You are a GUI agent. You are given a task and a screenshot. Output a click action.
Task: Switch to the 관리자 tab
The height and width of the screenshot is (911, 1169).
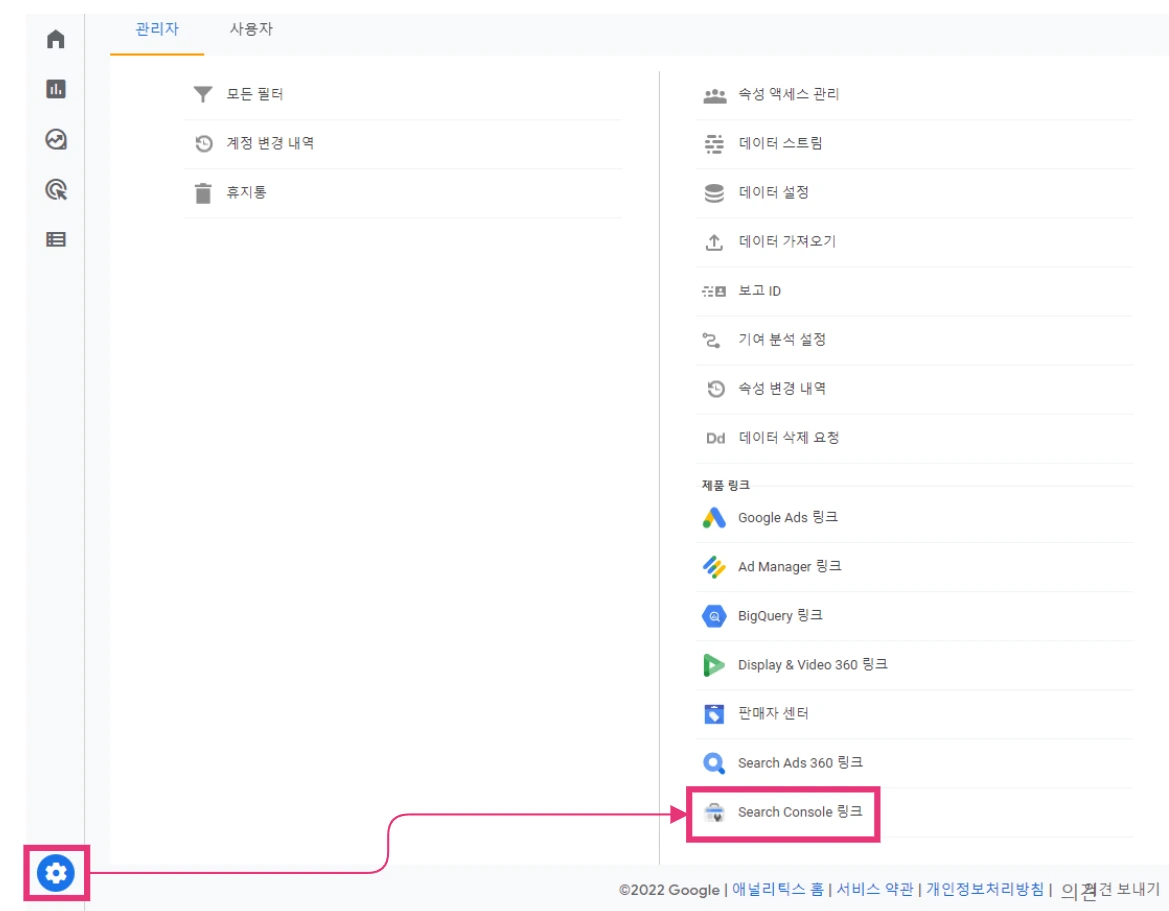click(x=157, y=29)
